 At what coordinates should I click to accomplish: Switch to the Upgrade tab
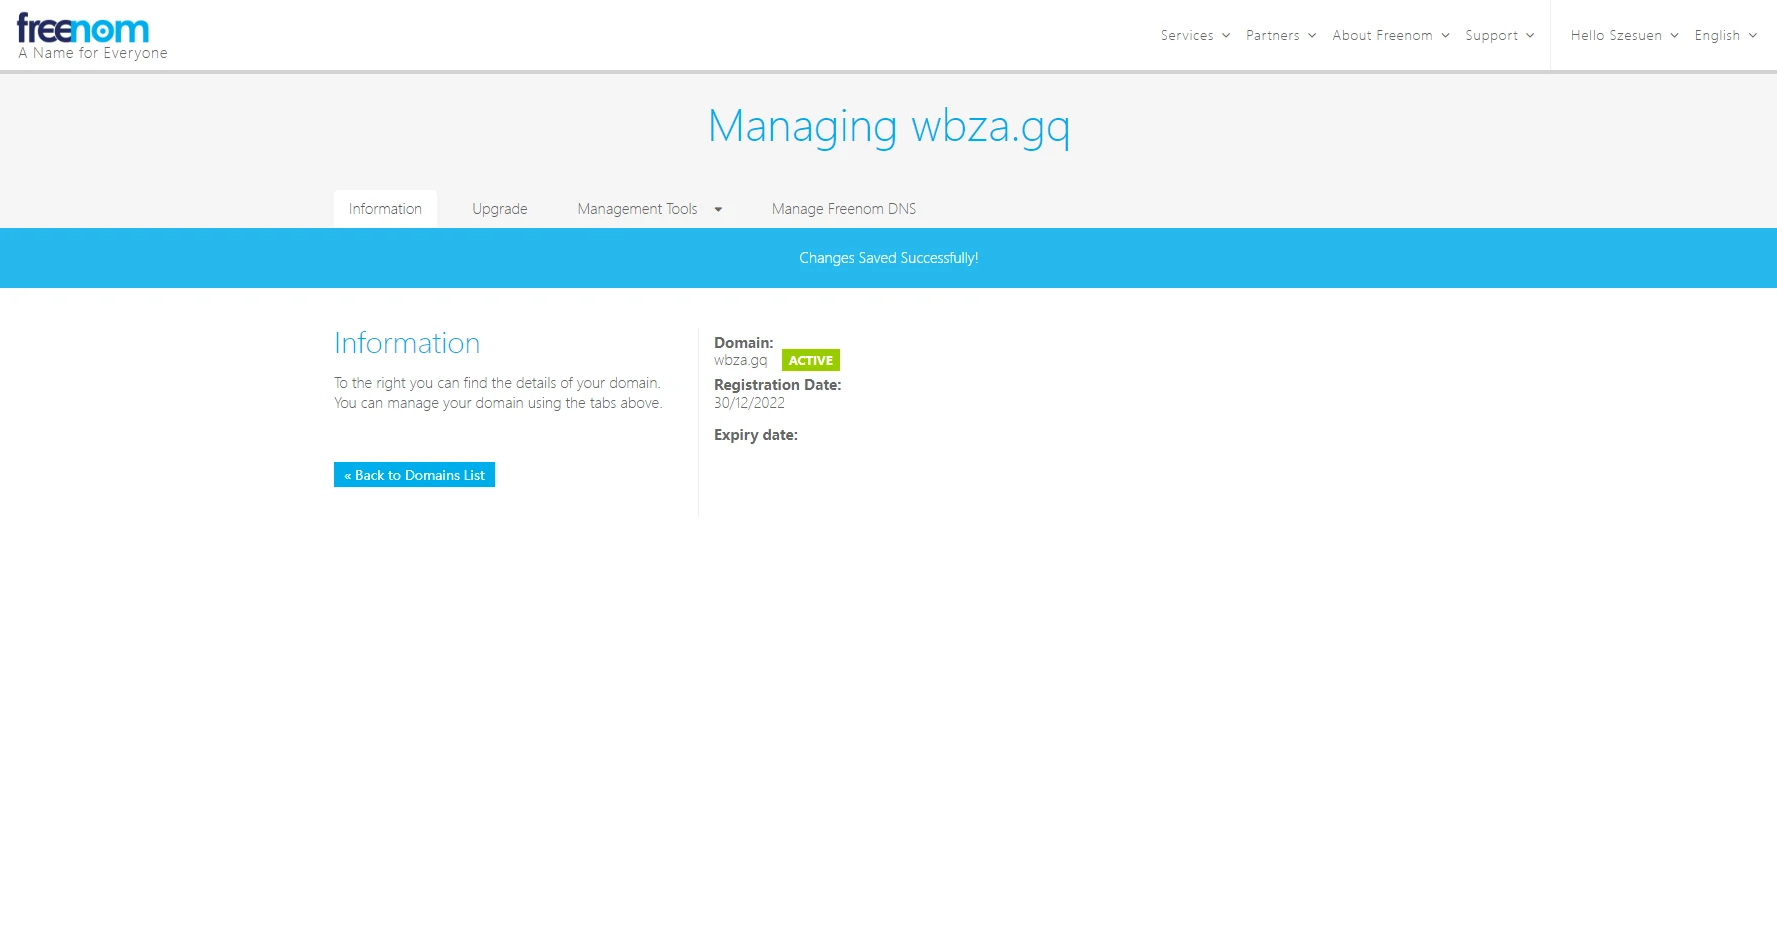coord(499,209)
